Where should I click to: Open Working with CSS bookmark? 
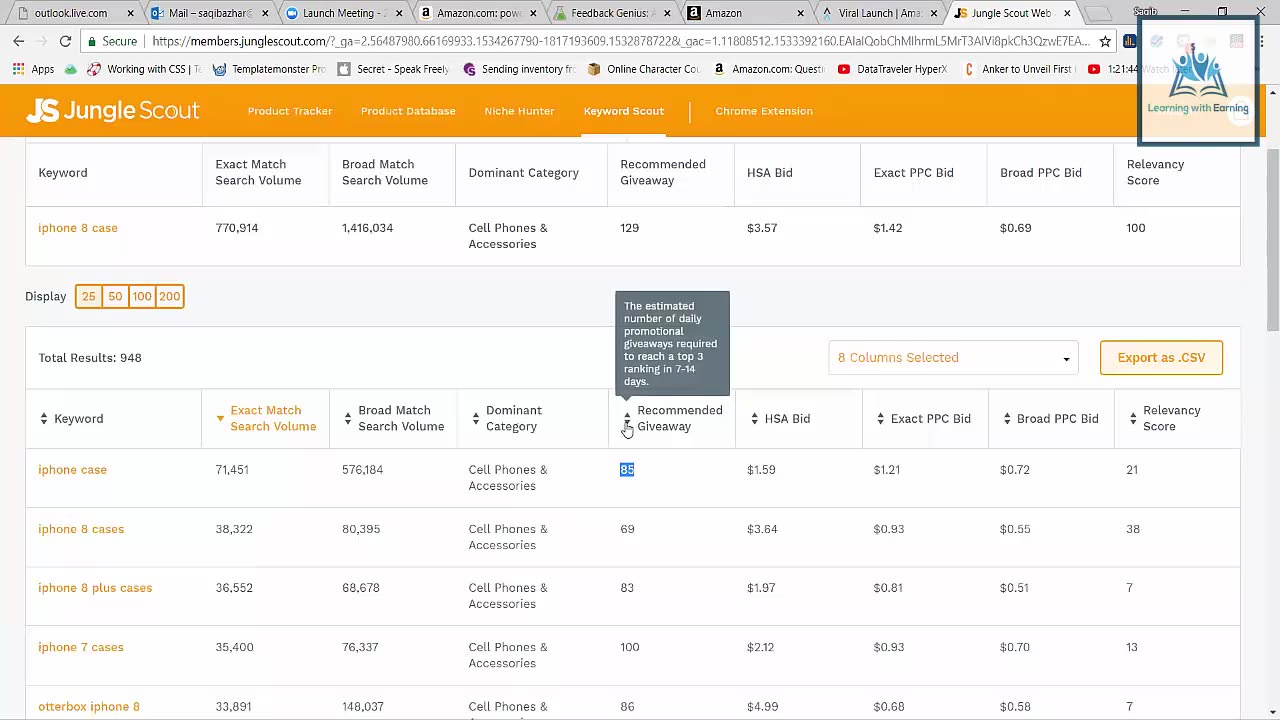tap(144, 69)
